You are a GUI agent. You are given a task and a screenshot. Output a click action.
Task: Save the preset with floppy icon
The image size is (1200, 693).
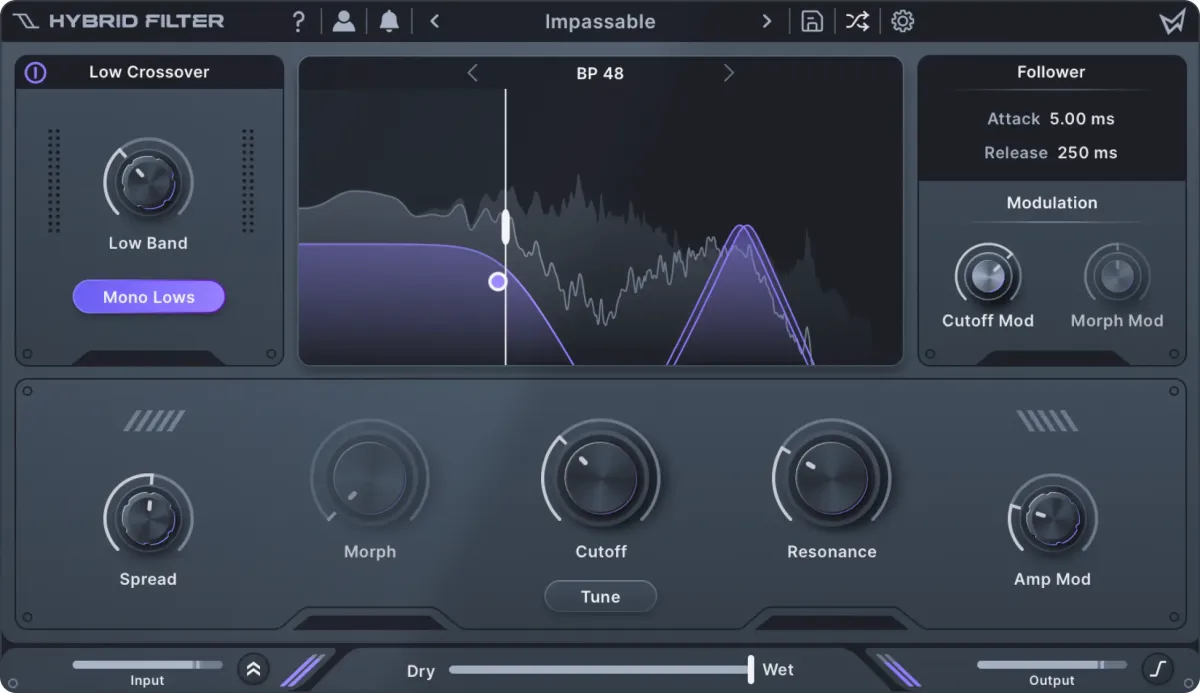812,22
